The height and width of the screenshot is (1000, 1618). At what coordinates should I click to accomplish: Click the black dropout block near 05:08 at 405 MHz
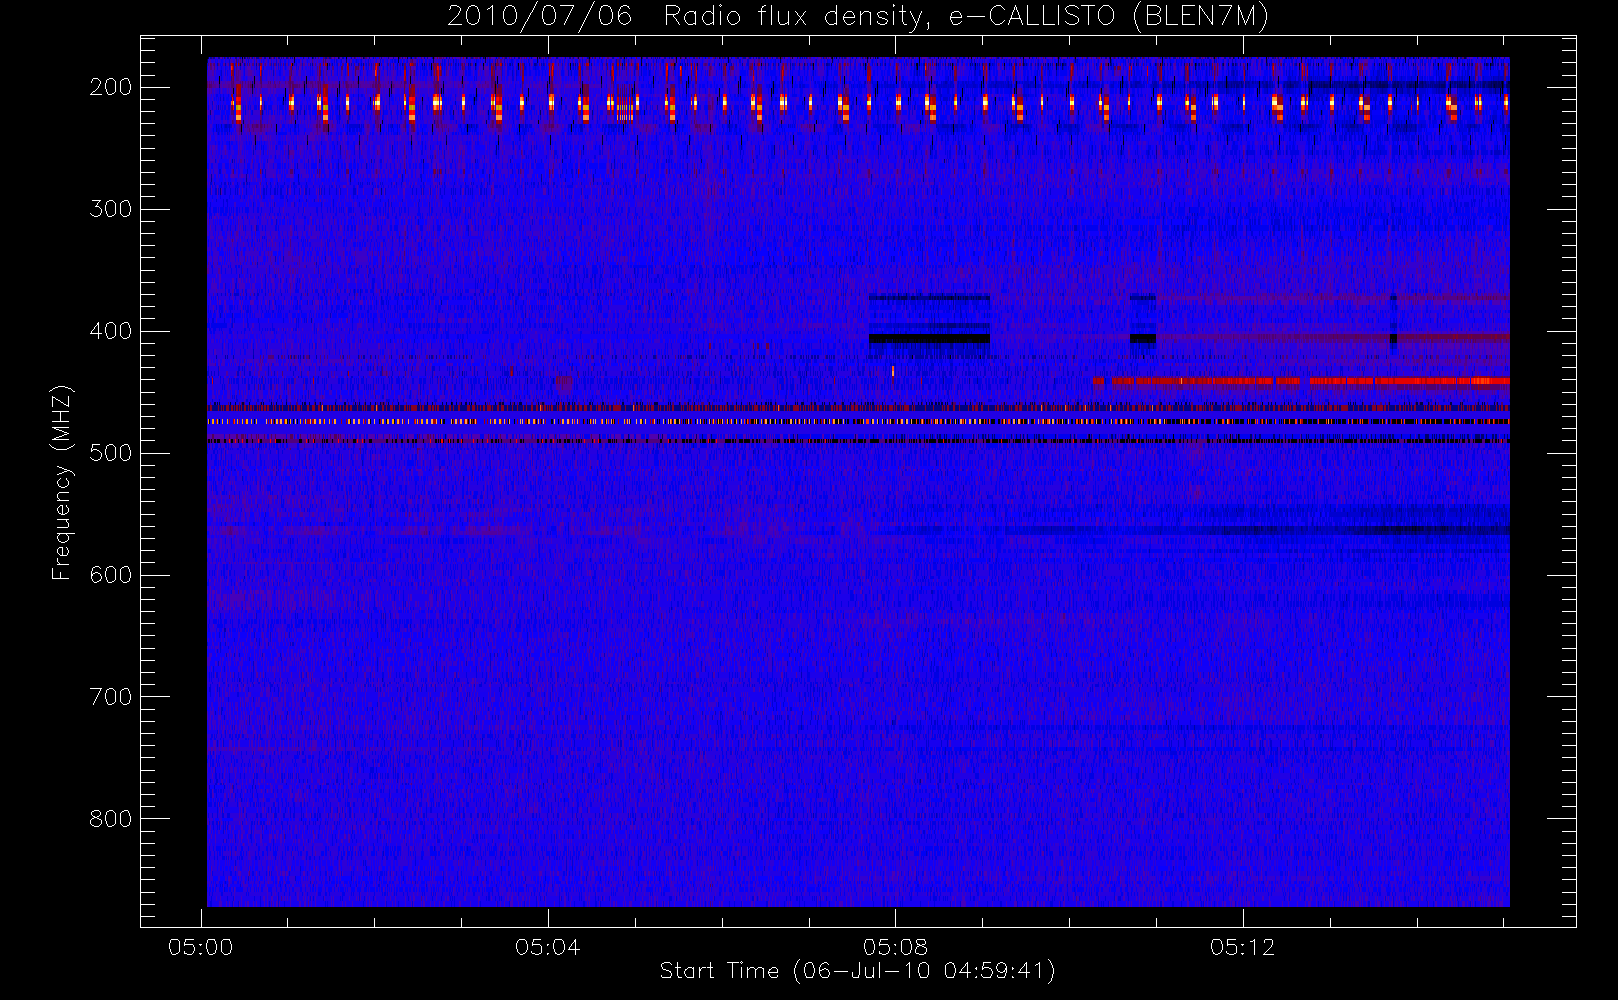(x=930, y=339)
